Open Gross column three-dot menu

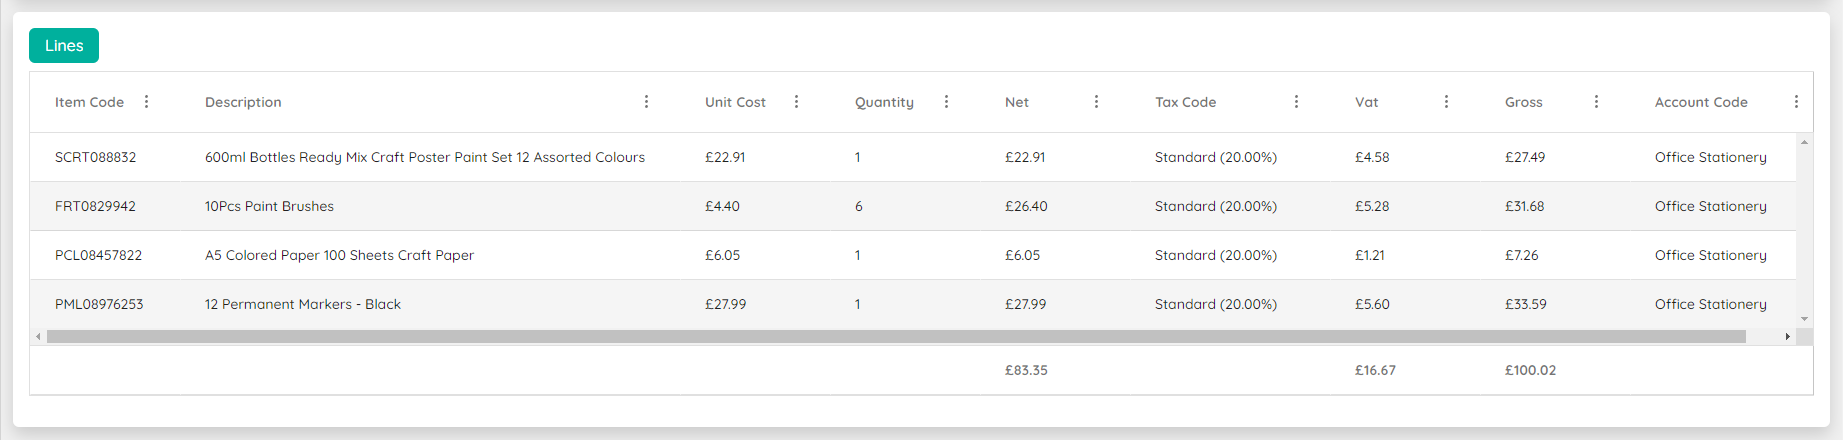(x=1597, y=102)
